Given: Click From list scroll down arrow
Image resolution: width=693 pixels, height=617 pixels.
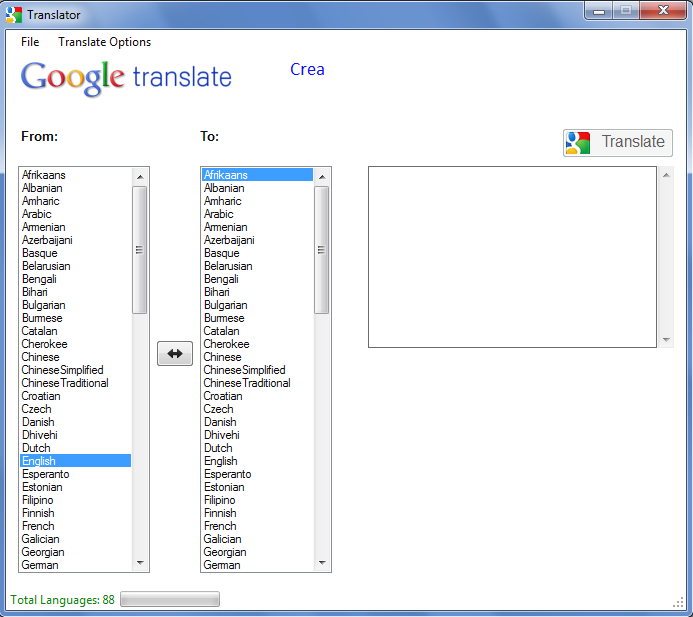Looking at the screenshot, I should click(140, 563).
